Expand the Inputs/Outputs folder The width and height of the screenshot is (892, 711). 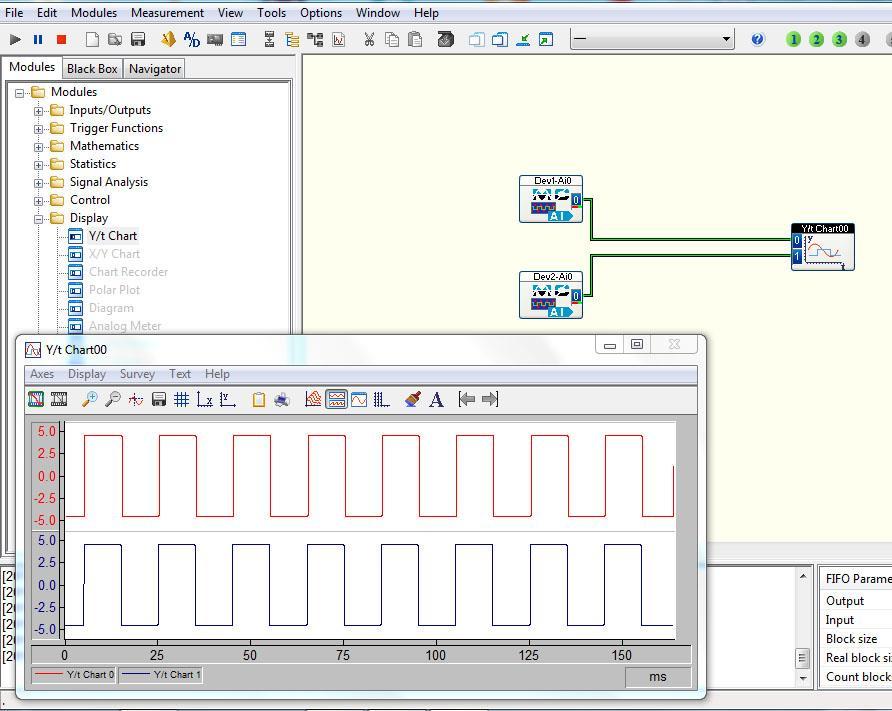point(38,111)
